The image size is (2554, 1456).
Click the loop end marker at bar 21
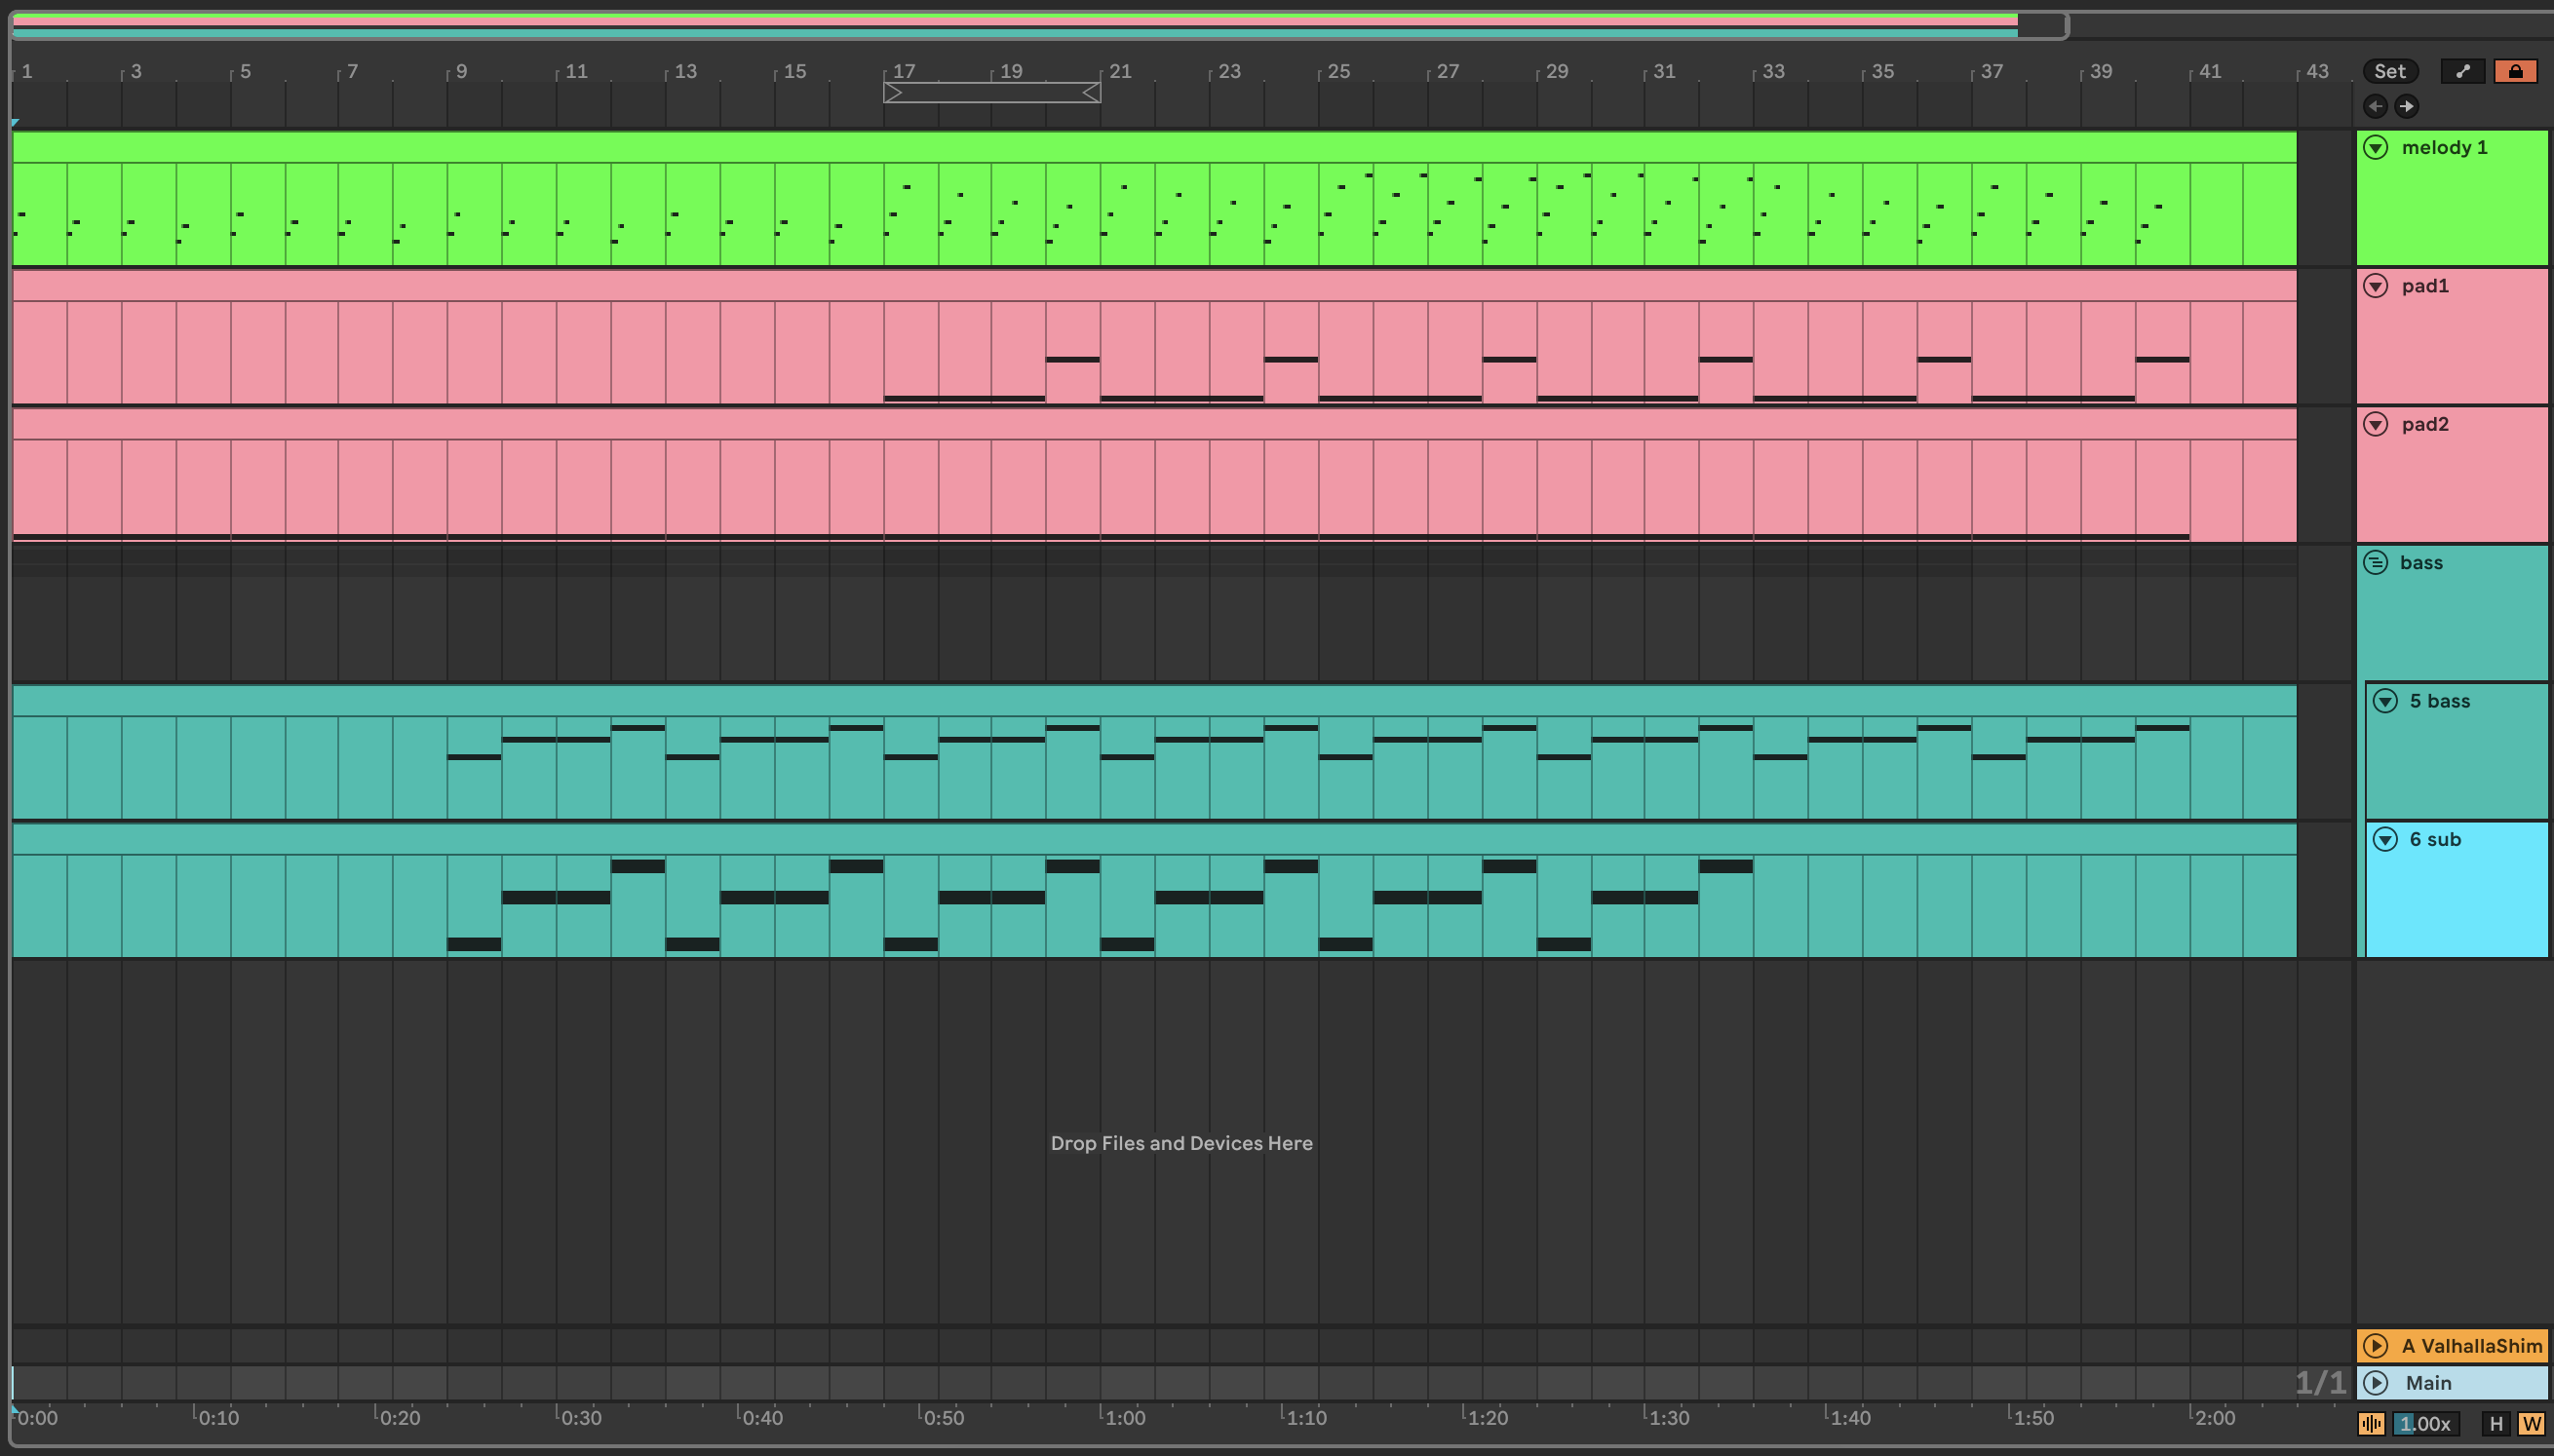(x=1093, y=93)
